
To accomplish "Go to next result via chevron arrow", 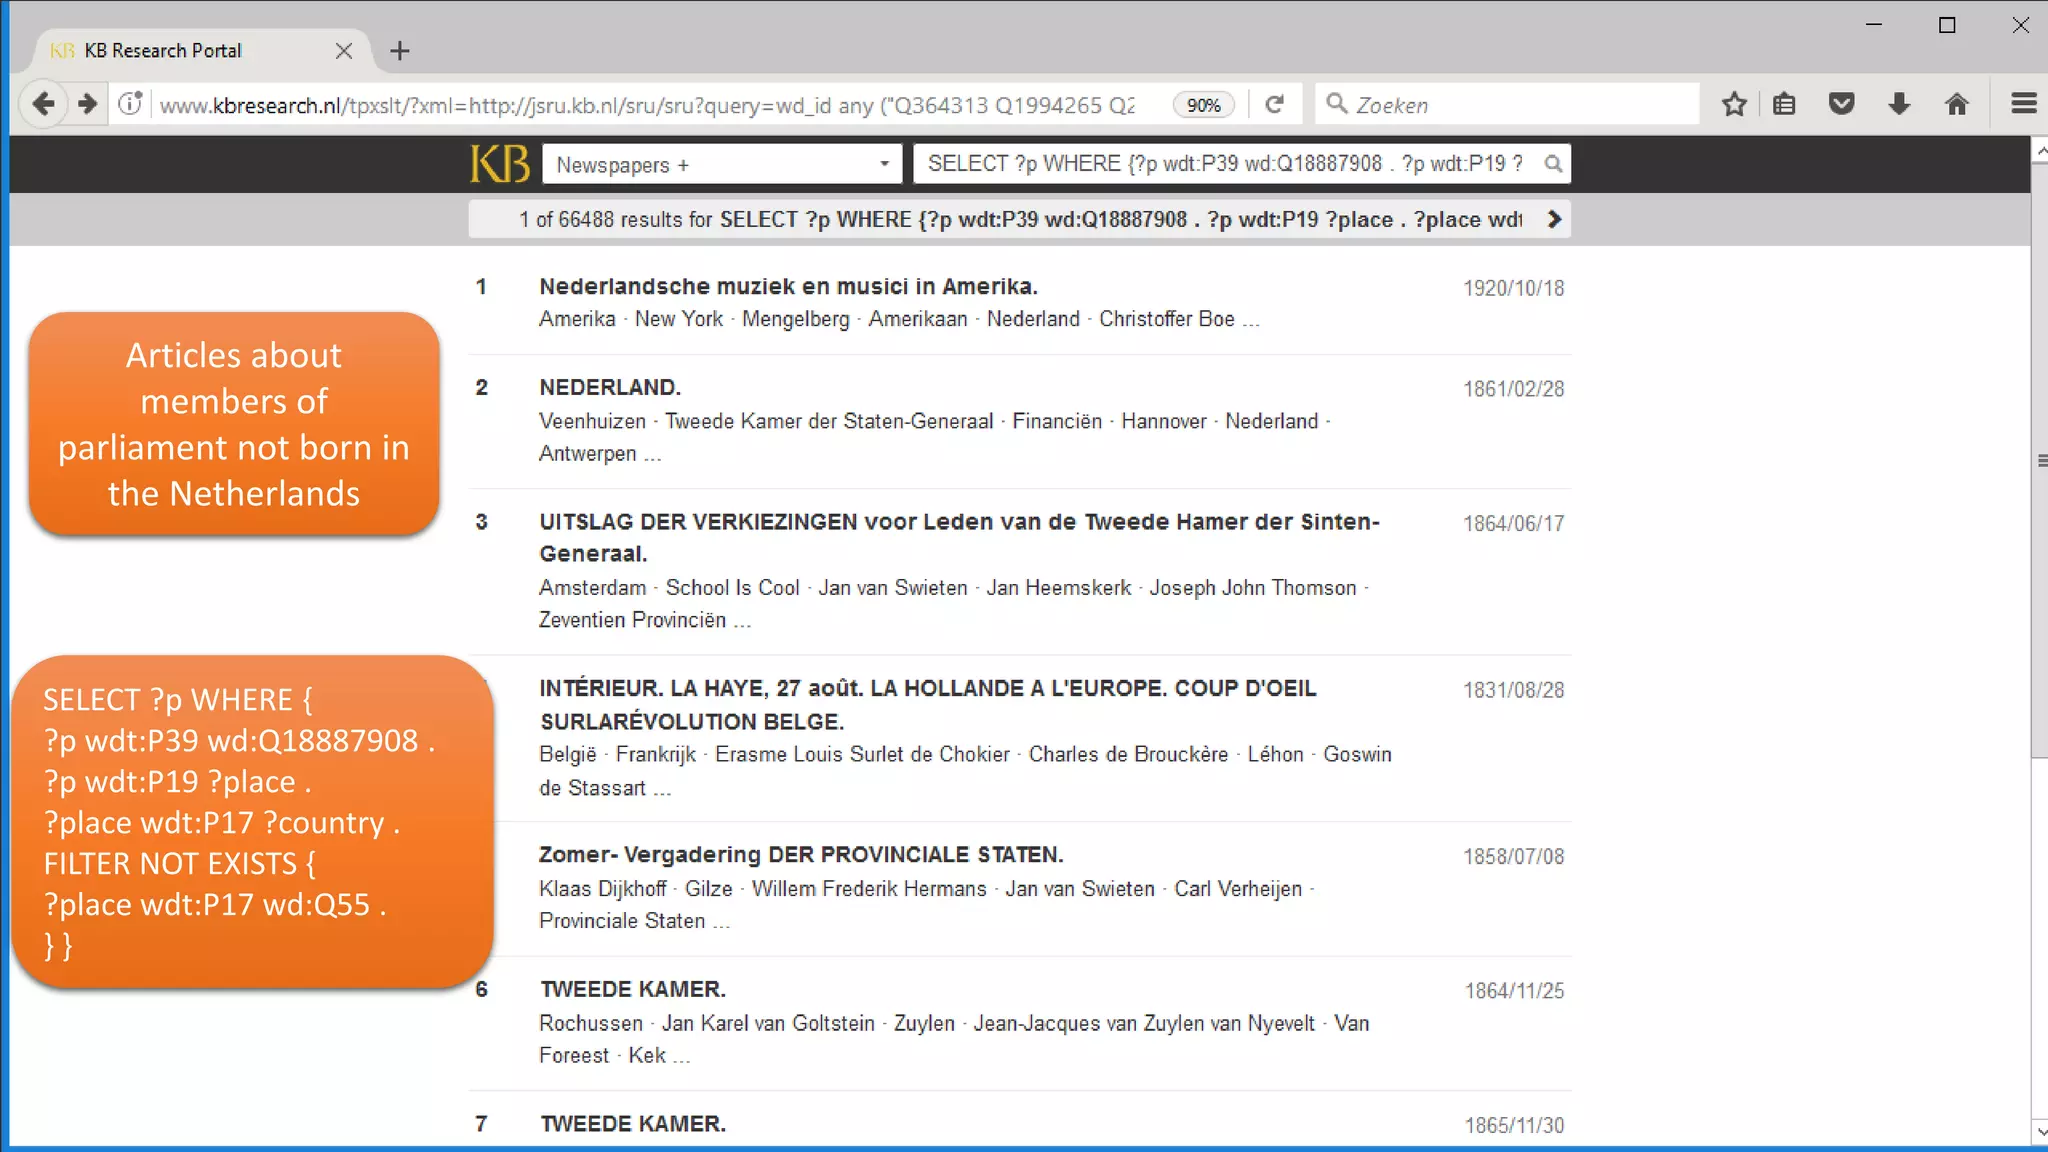I will 1554,219.
